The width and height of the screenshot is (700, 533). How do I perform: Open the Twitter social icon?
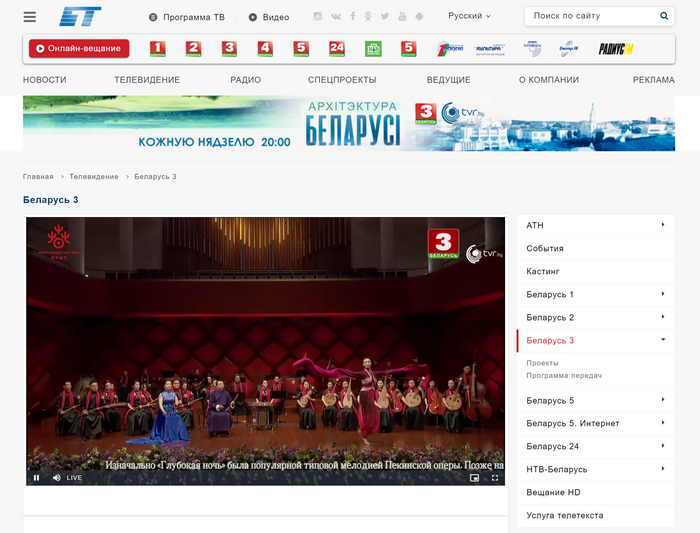point(385,17)
